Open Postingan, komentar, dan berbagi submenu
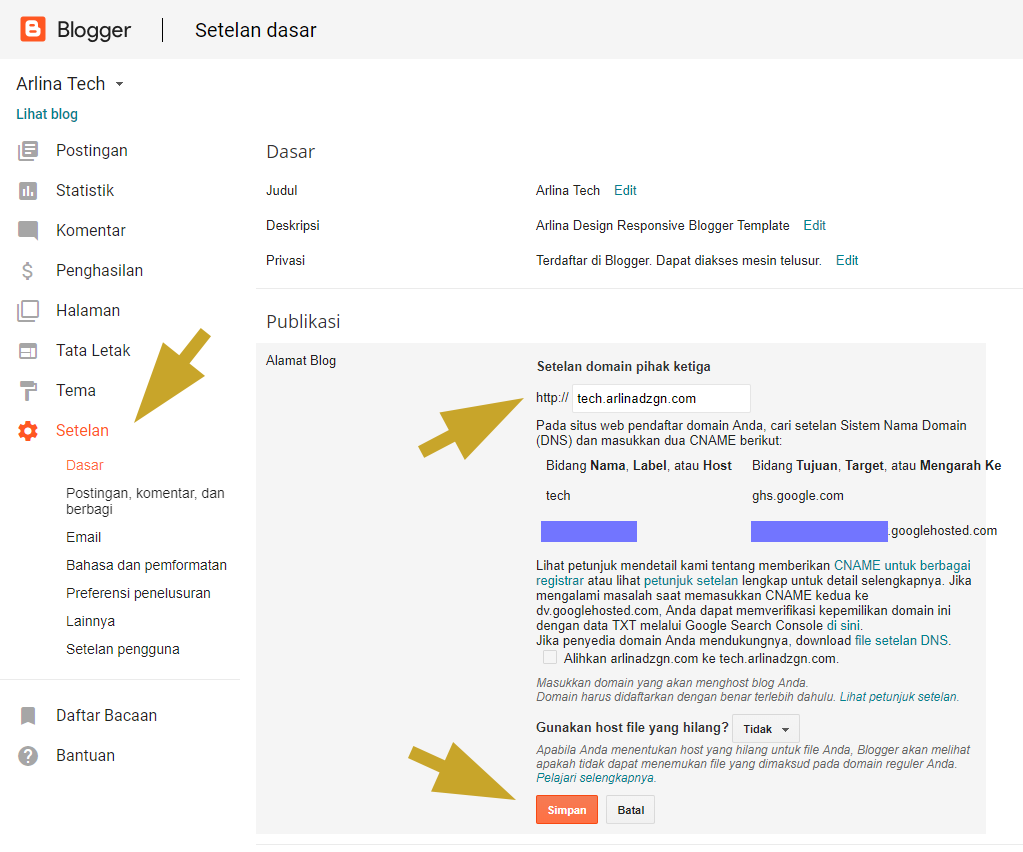The height and width of the screenshot is (852, 1023). point(145,501)
